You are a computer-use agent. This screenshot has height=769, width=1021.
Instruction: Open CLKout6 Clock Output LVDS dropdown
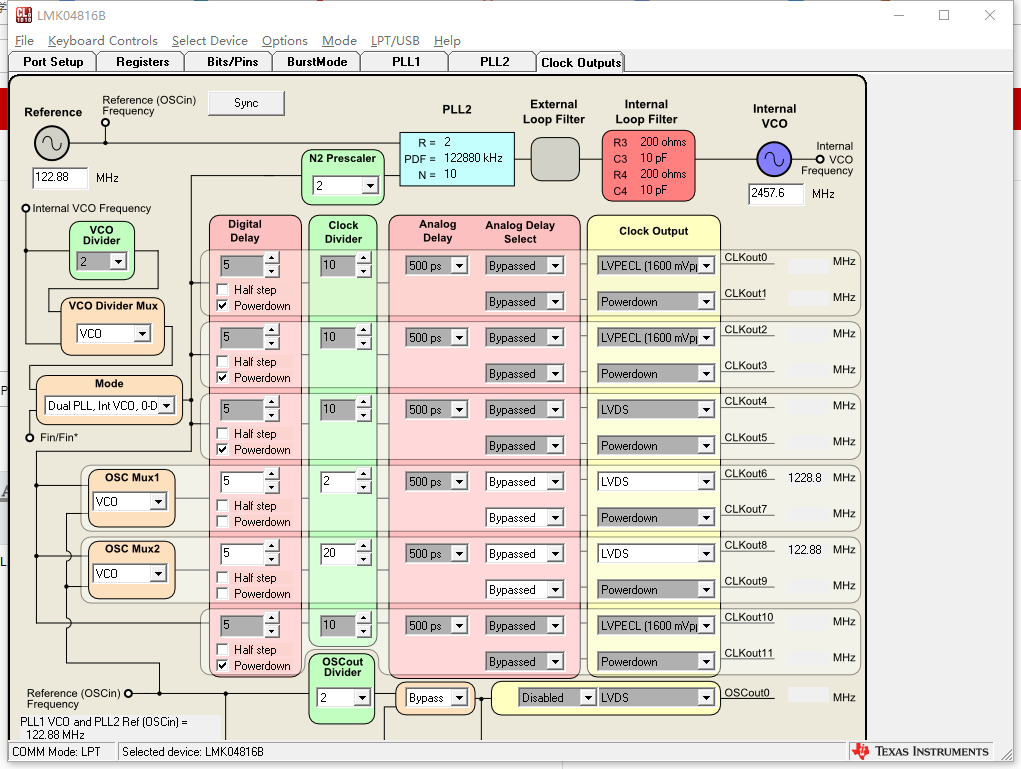(x=708, y=482)
